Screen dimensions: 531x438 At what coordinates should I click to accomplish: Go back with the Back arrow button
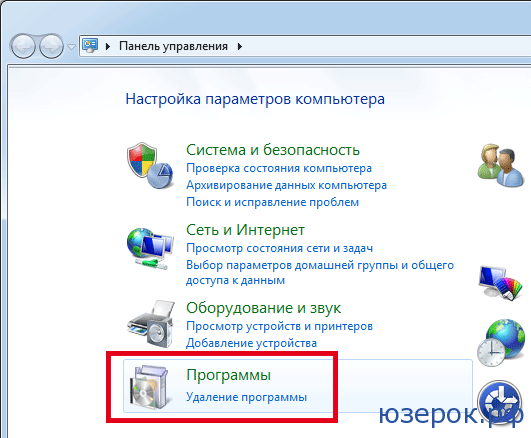[x=23, y=46]
